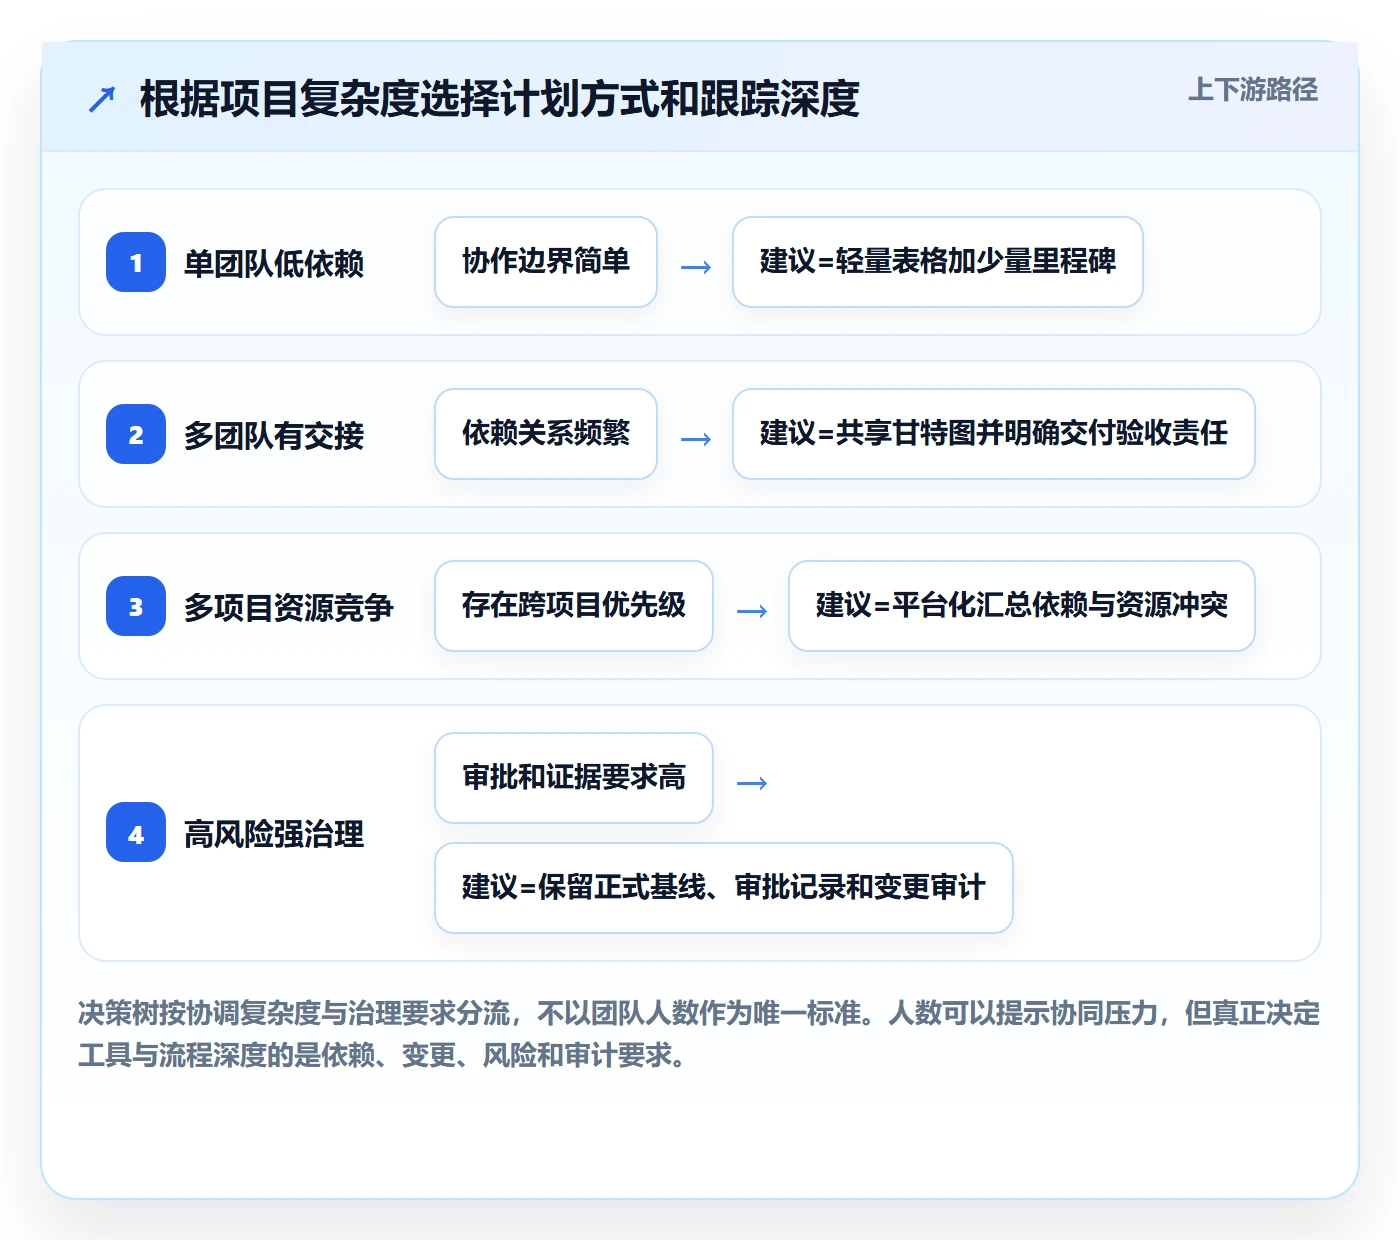1400x1240 pixels.
Task: Click the number 3 step badge
Action: [x=136, y=606]
